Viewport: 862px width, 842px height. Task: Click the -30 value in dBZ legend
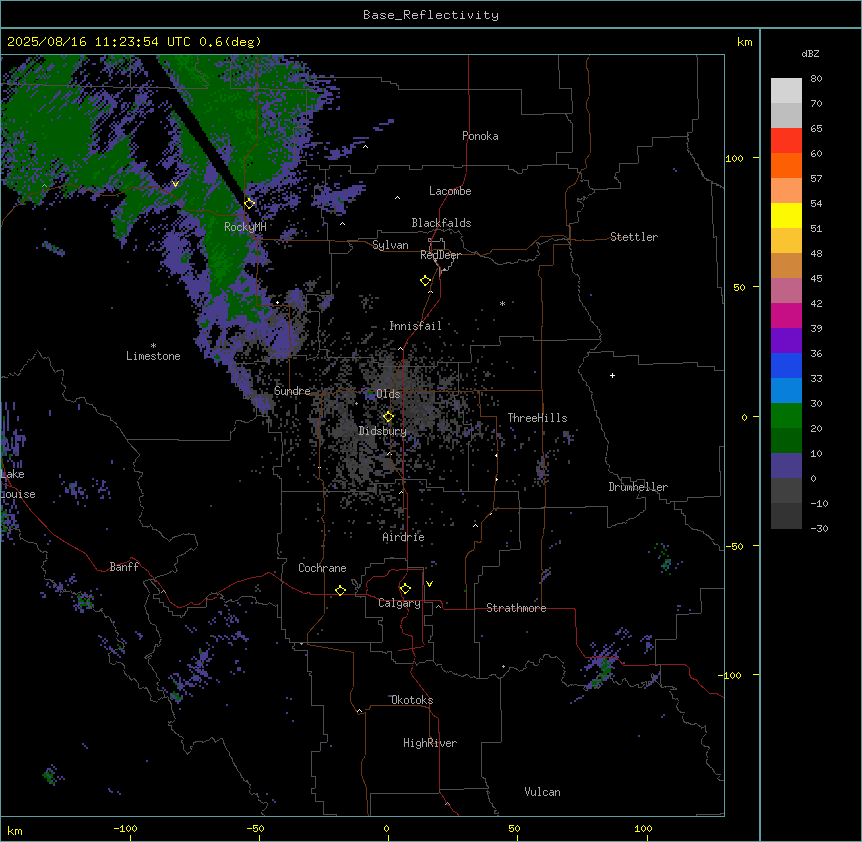(x=819, y=528)
